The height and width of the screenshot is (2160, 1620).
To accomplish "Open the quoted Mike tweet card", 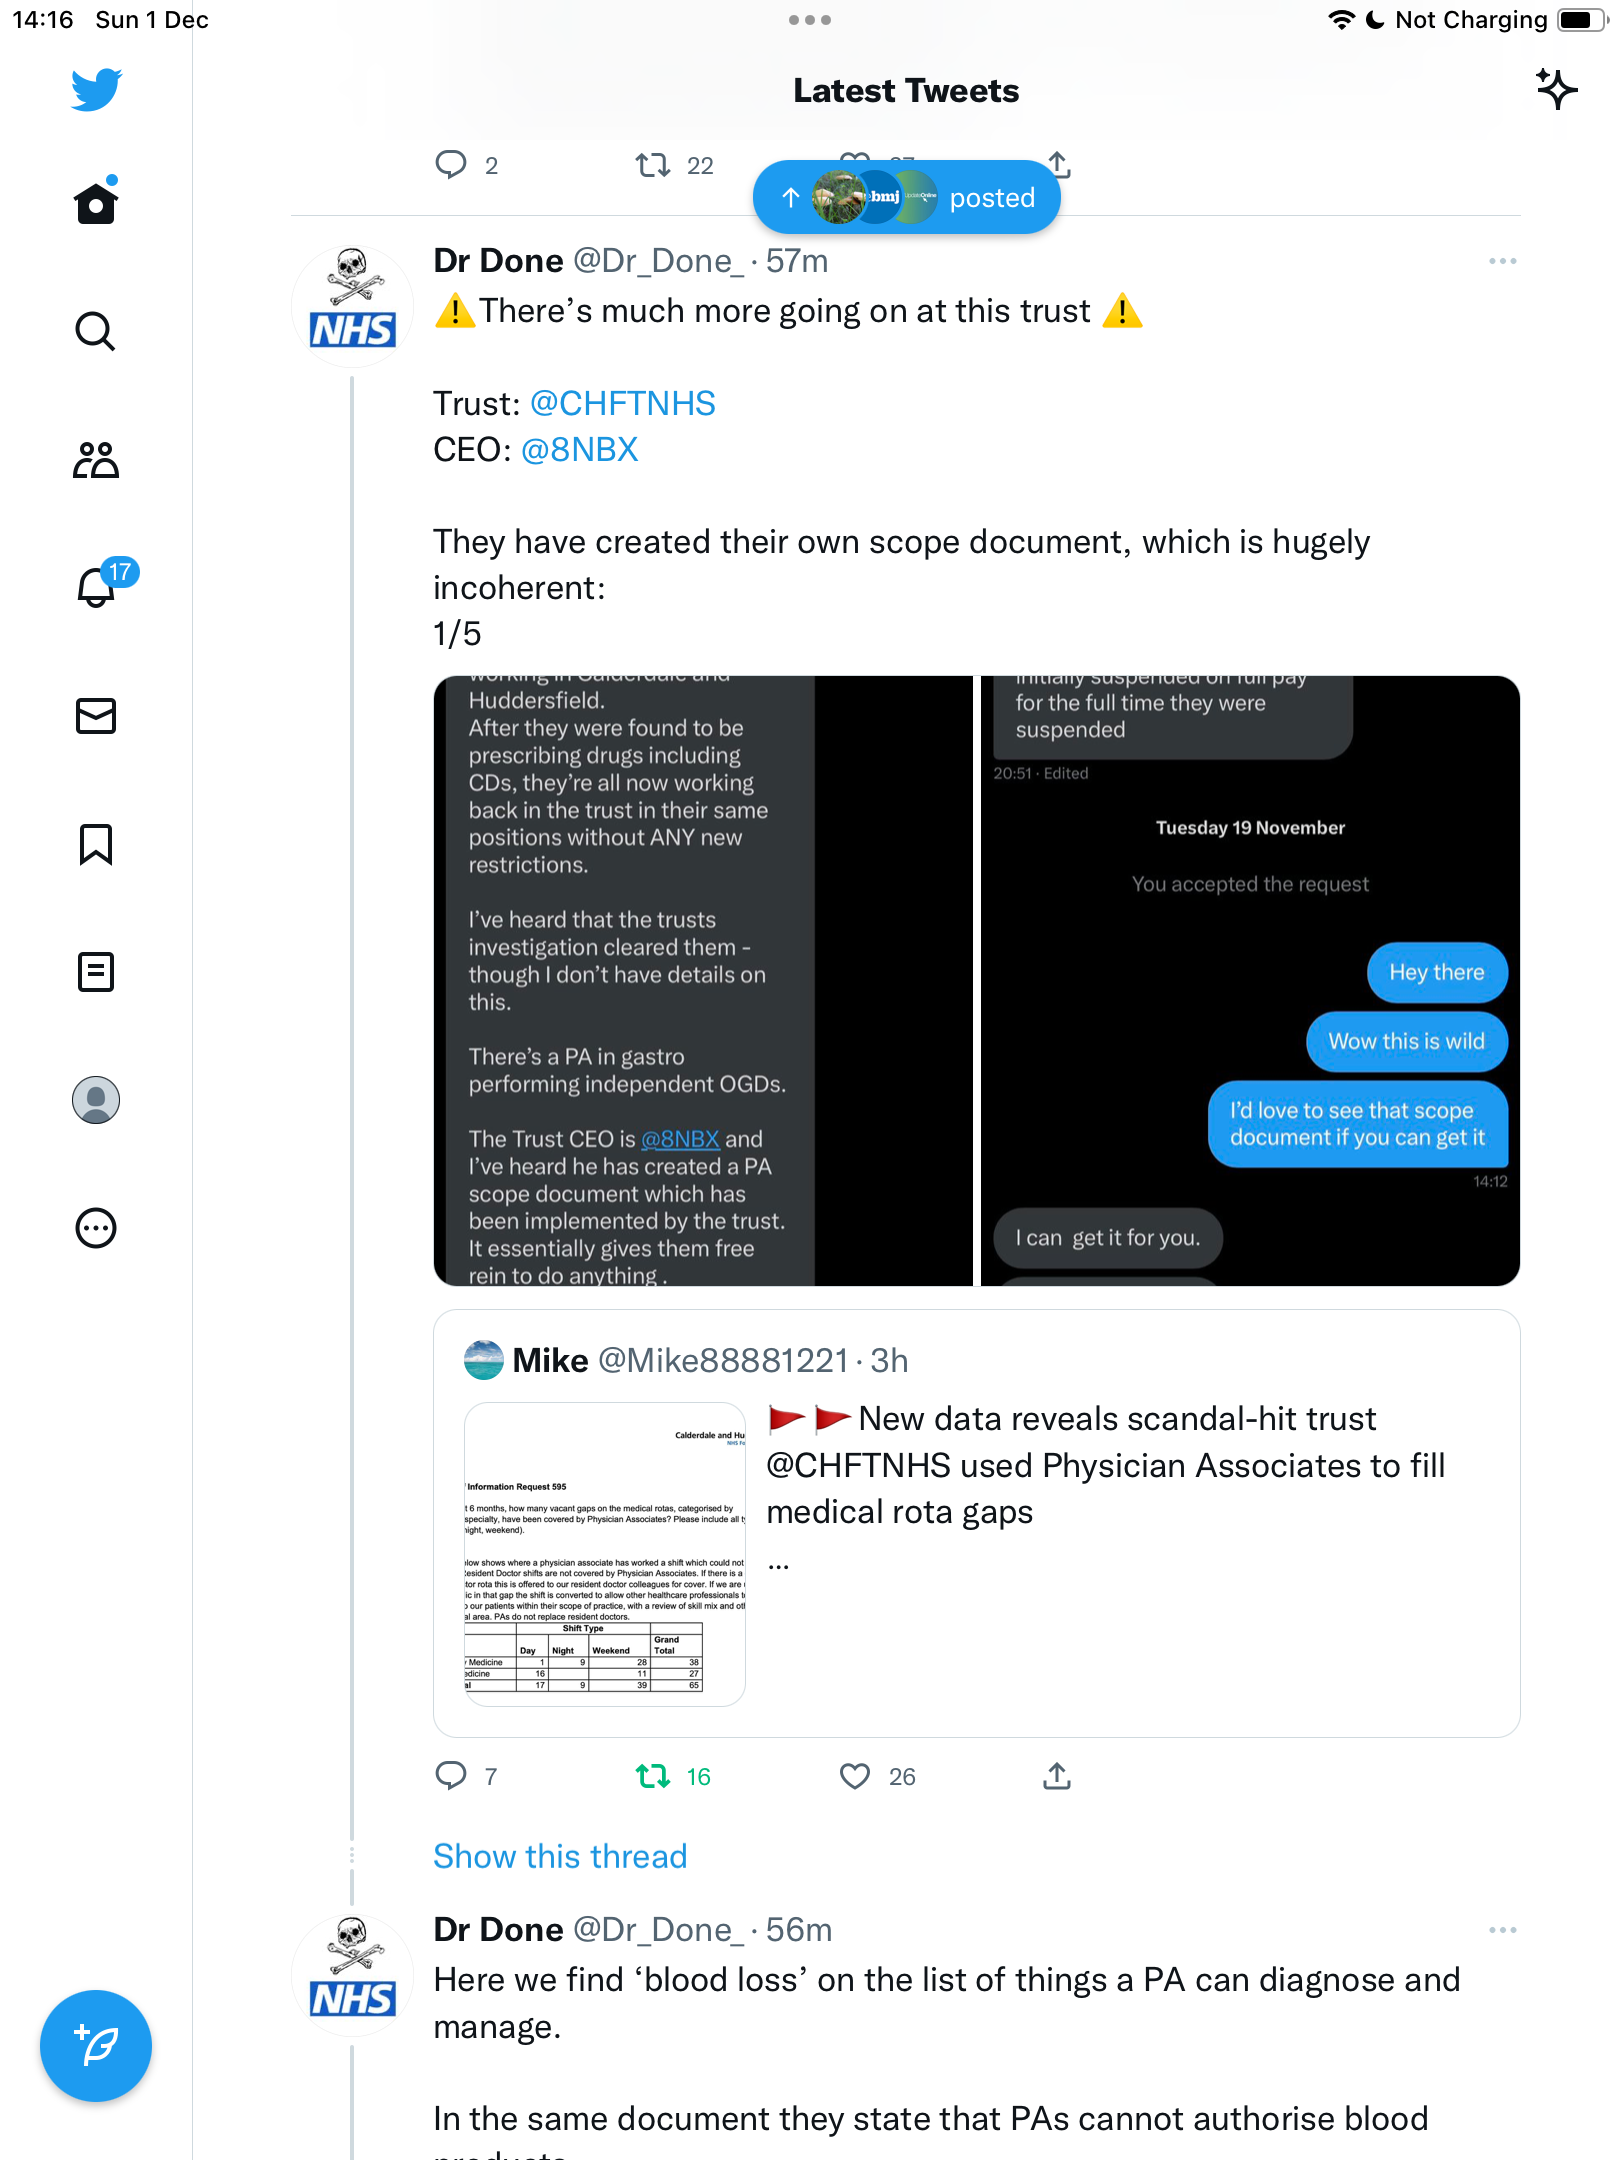I will pos(976,1523).
